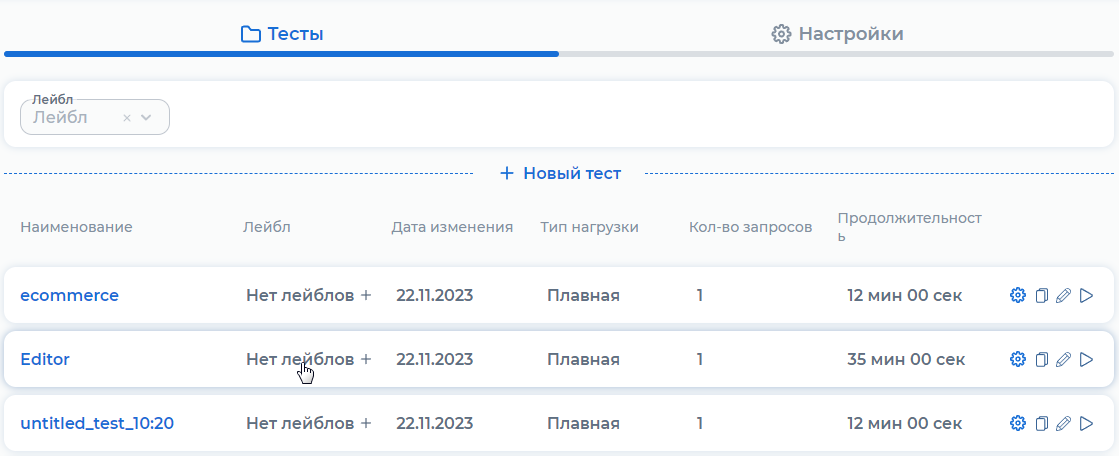Open the Editor test link
The image size is (1119, 456).
pos(45,360)
